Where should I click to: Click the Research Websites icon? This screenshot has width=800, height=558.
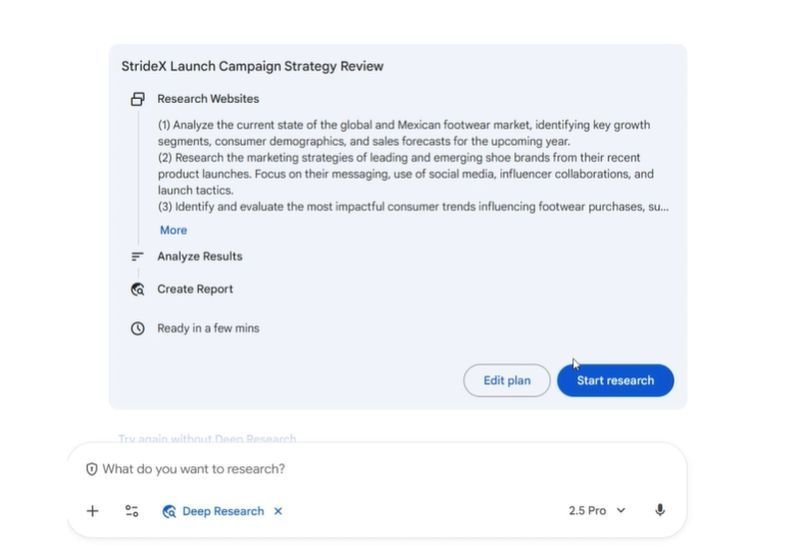coord(138,99)
